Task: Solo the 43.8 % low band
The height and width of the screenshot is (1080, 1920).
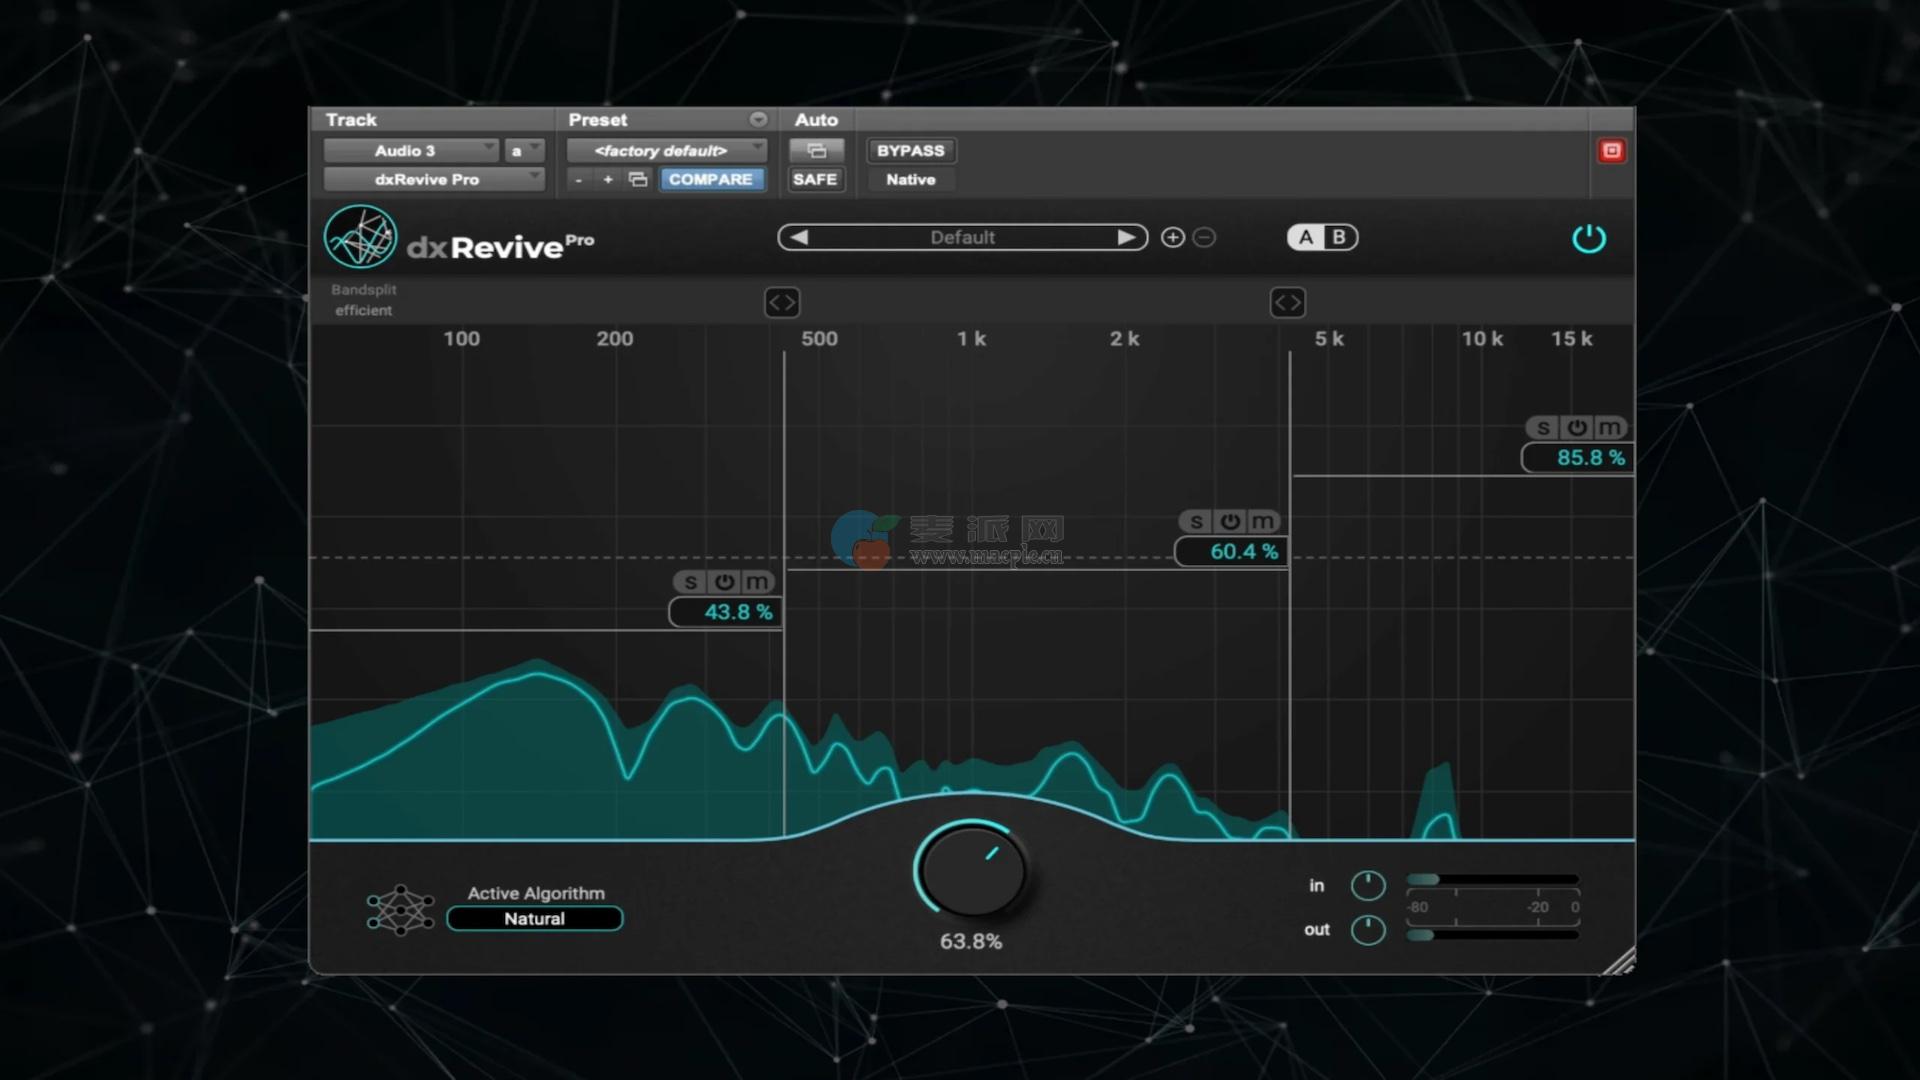Action: tap(690, 582)
